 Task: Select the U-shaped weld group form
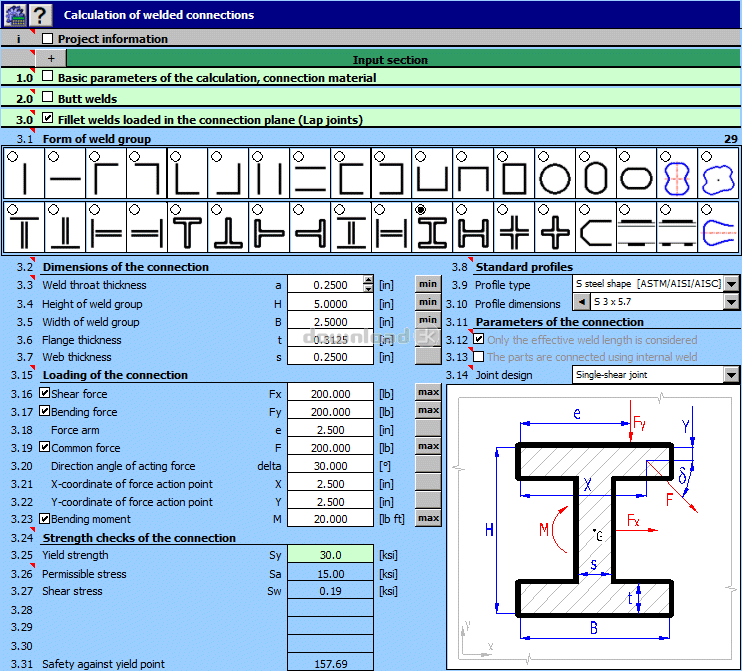tap(432, 178)
